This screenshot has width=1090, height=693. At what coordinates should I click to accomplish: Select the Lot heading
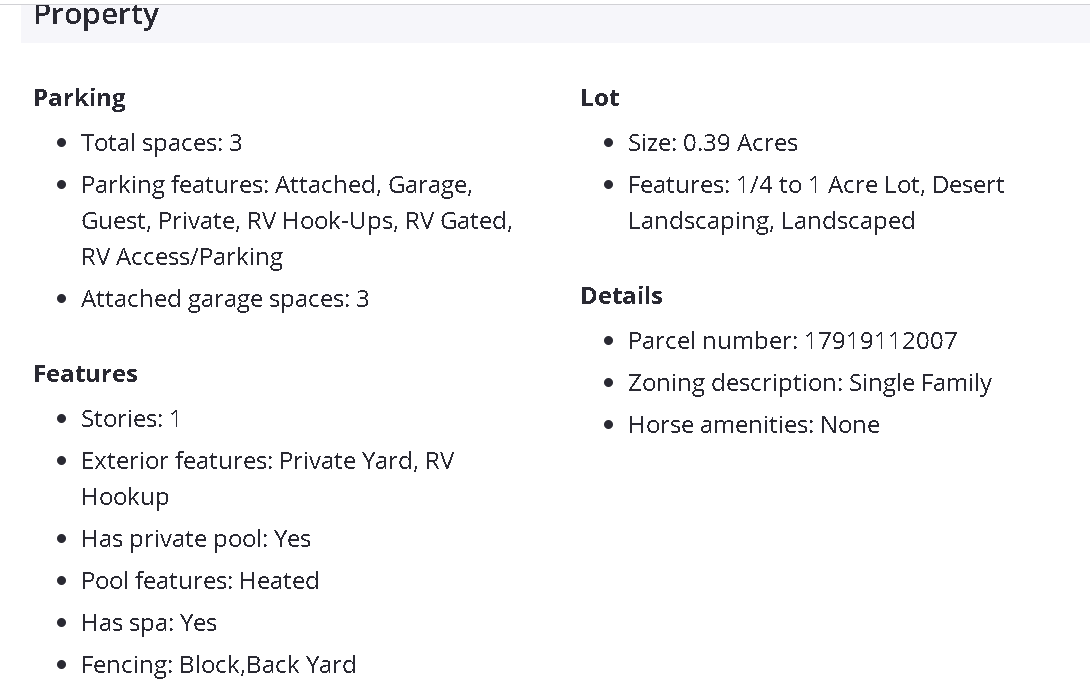click(x=600, y=98)
